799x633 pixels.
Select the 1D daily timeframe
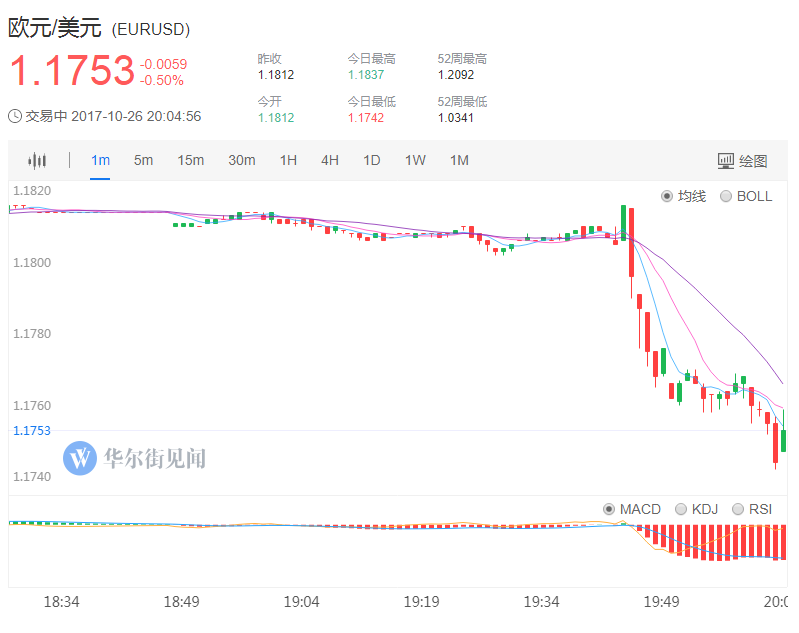[371, 161]
